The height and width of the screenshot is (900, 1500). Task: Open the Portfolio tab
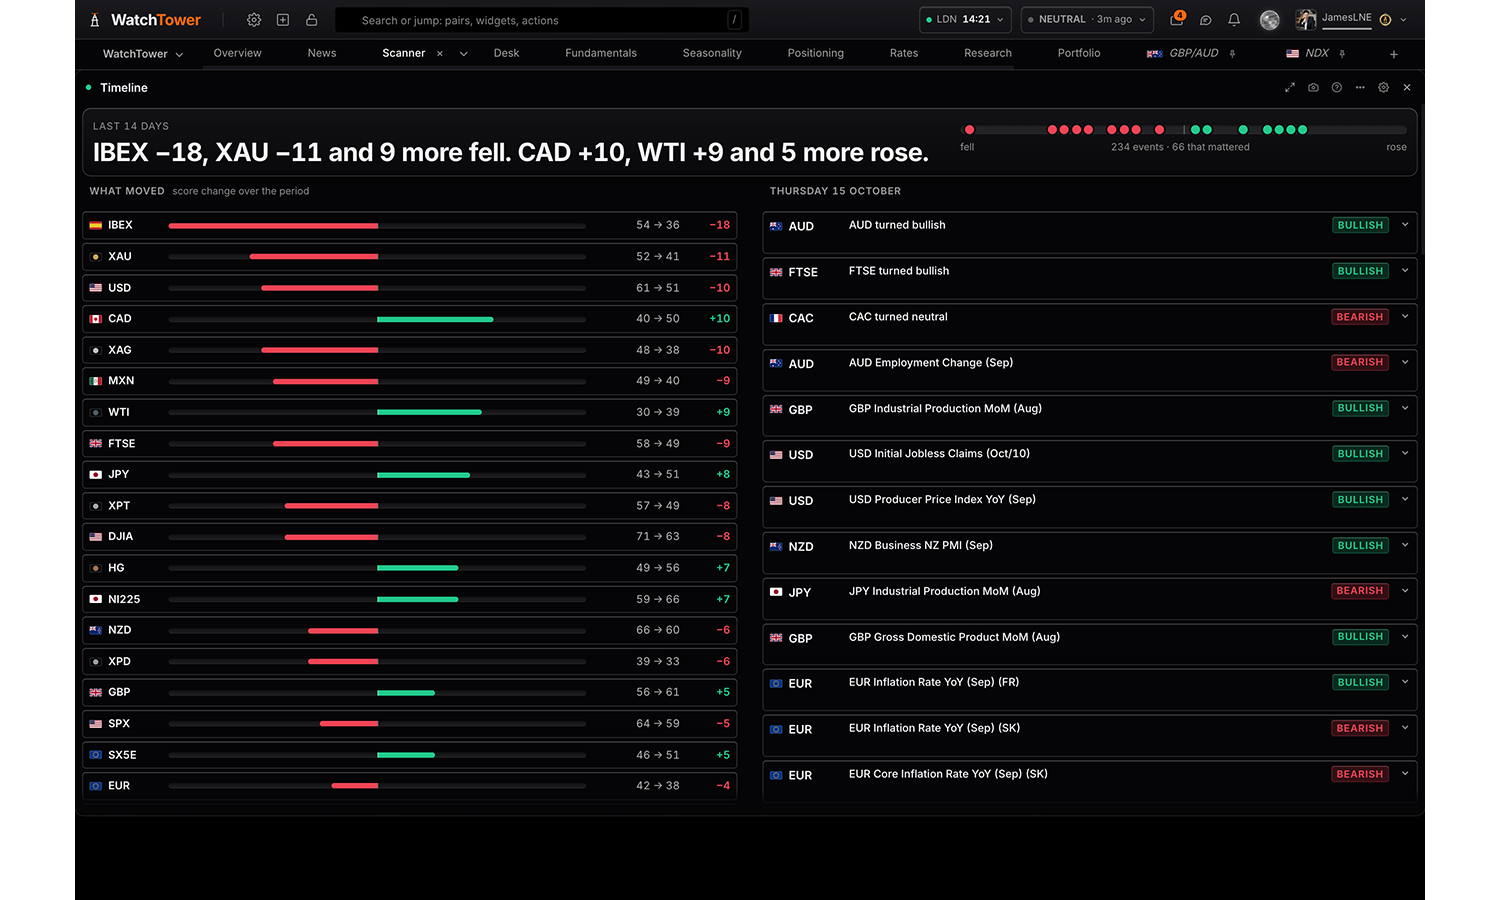(1079, 53)
